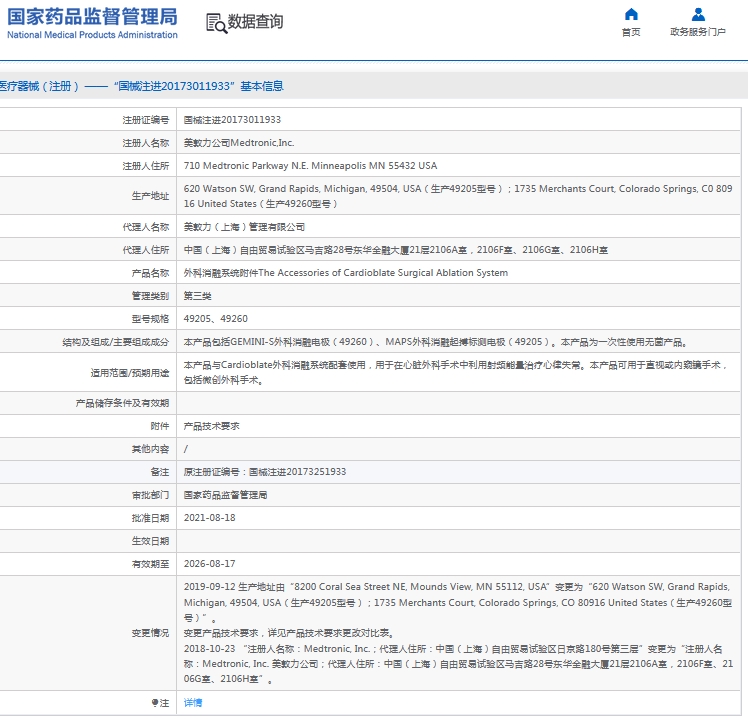Click the 政务服务门户 text label
This screenshot has width=748, height=719.
(x=698, y=32)
